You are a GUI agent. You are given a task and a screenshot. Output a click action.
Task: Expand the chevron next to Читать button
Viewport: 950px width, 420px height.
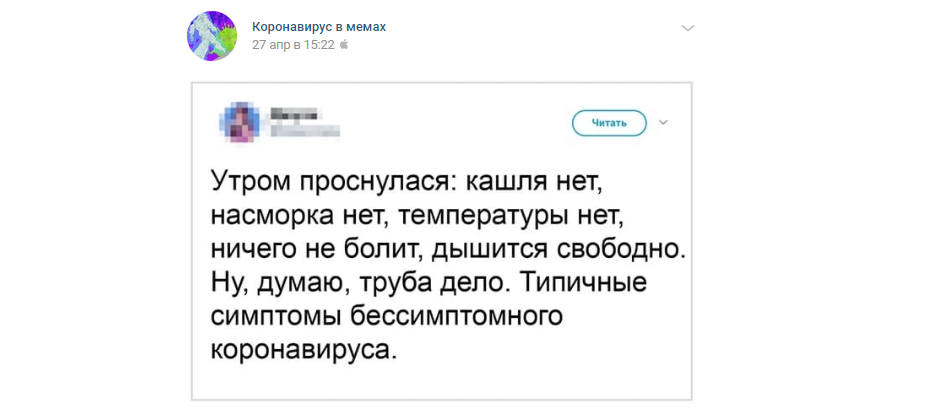point(663,123)
